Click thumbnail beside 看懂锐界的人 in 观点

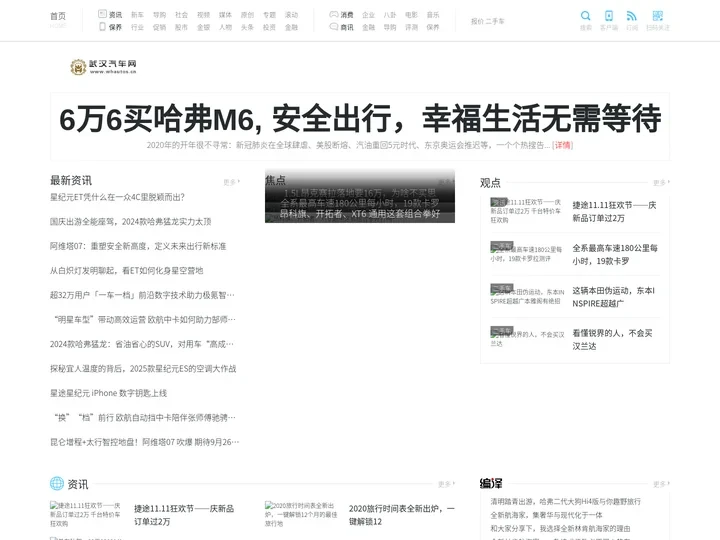coord(527,337)
